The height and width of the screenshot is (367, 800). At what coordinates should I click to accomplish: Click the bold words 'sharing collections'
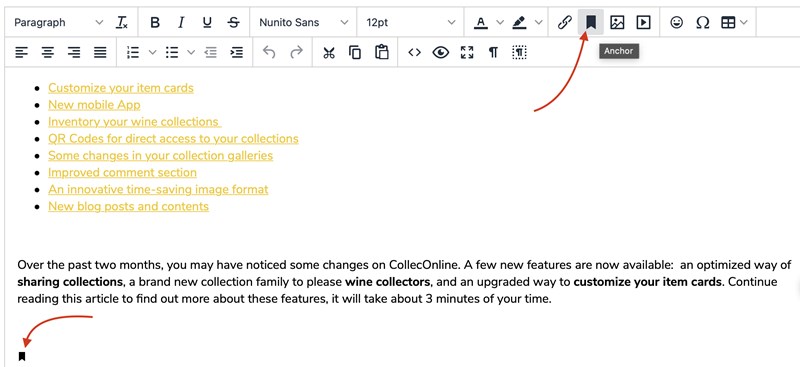[70, 282]
